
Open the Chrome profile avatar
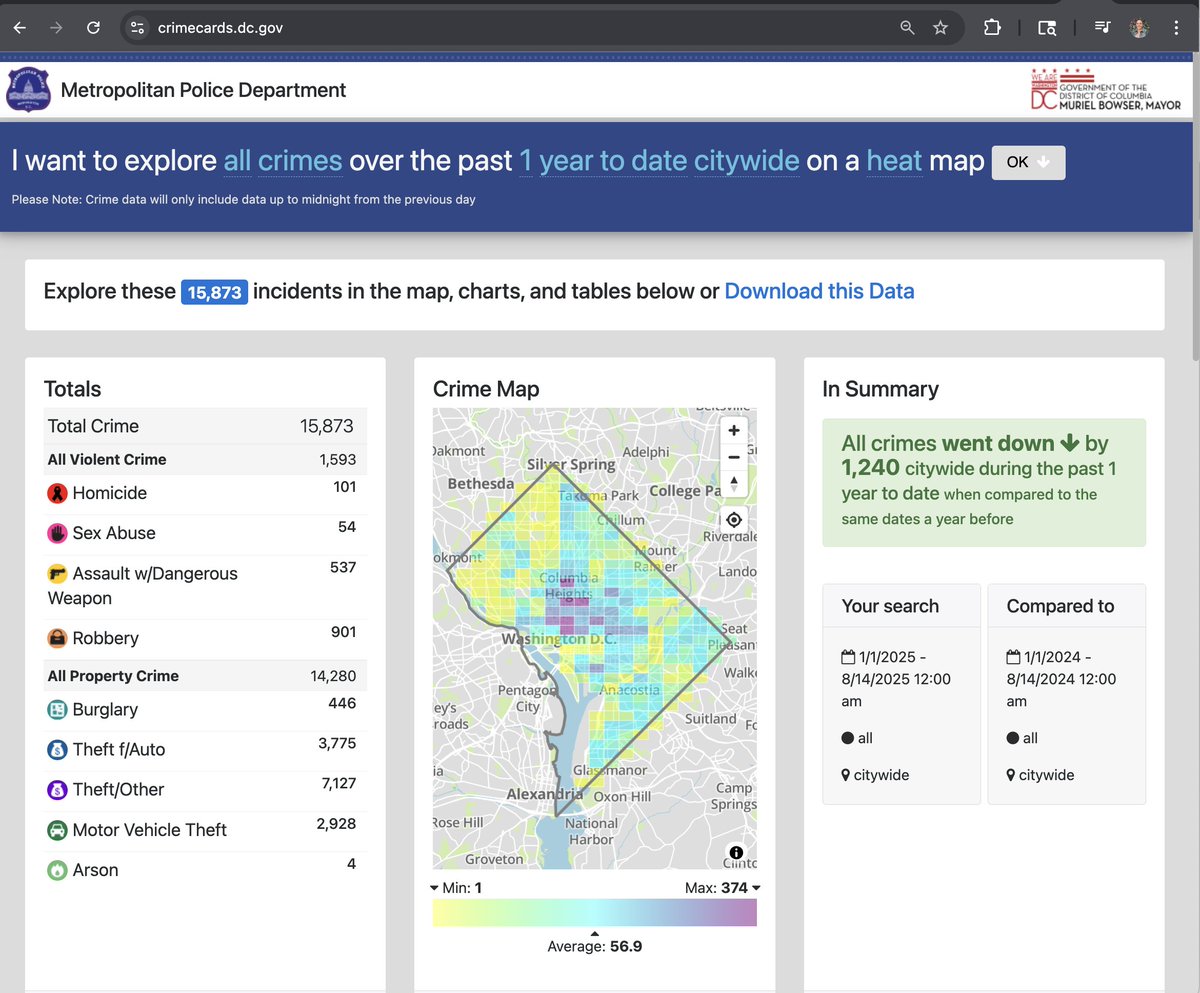click(1139, 28)
